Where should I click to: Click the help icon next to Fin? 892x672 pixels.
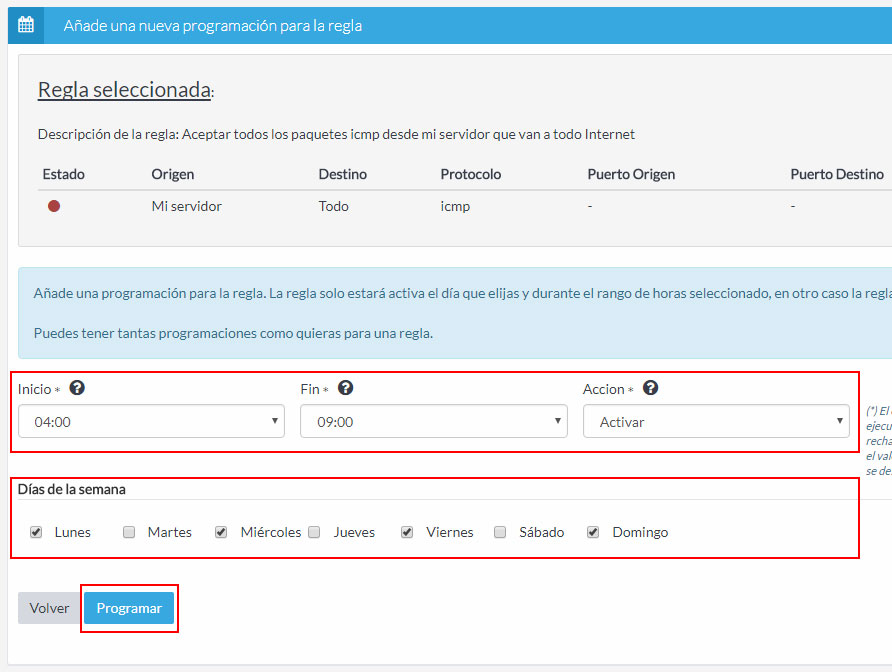coord(346,389)
